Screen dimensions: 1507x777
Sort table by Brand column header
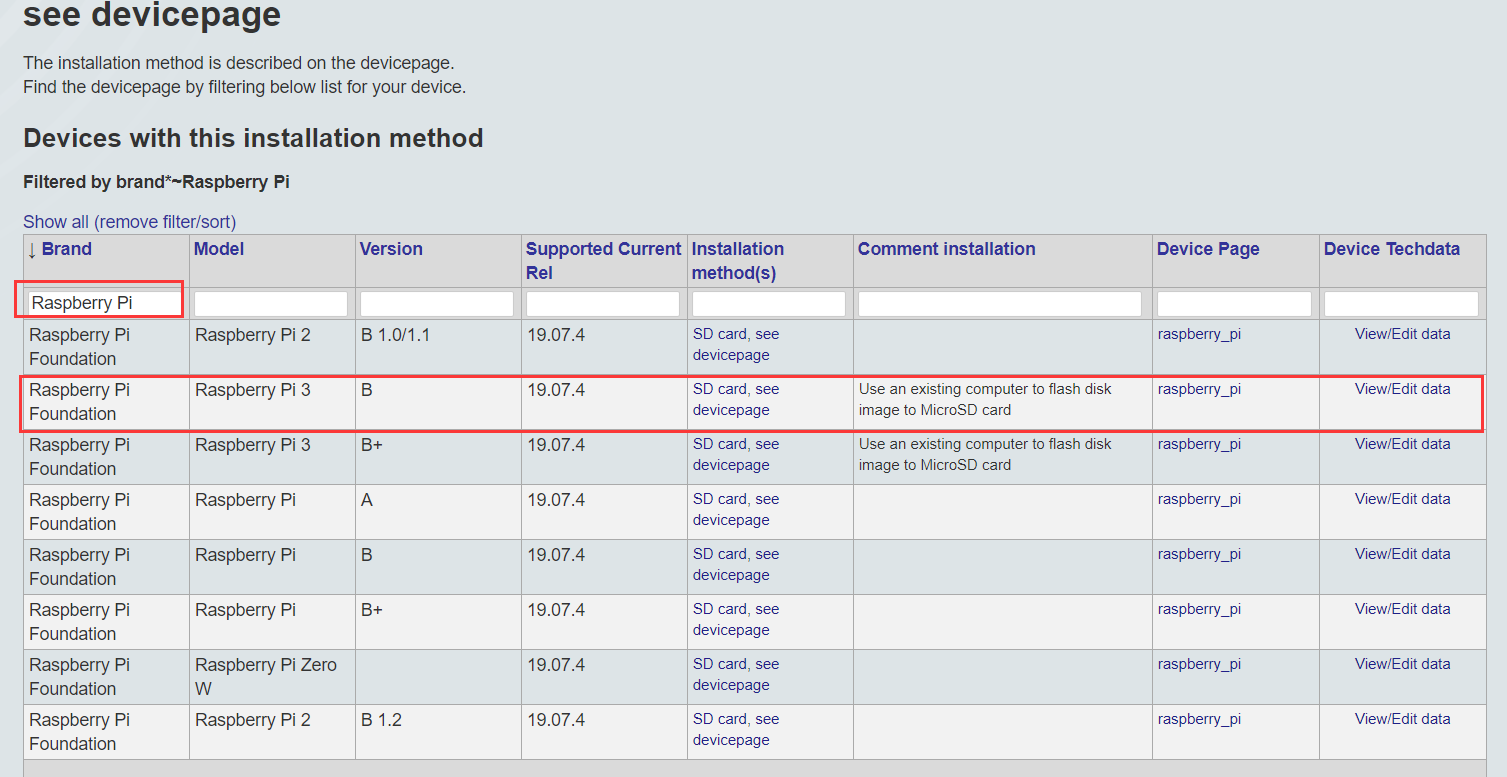[x=66, y=249]
